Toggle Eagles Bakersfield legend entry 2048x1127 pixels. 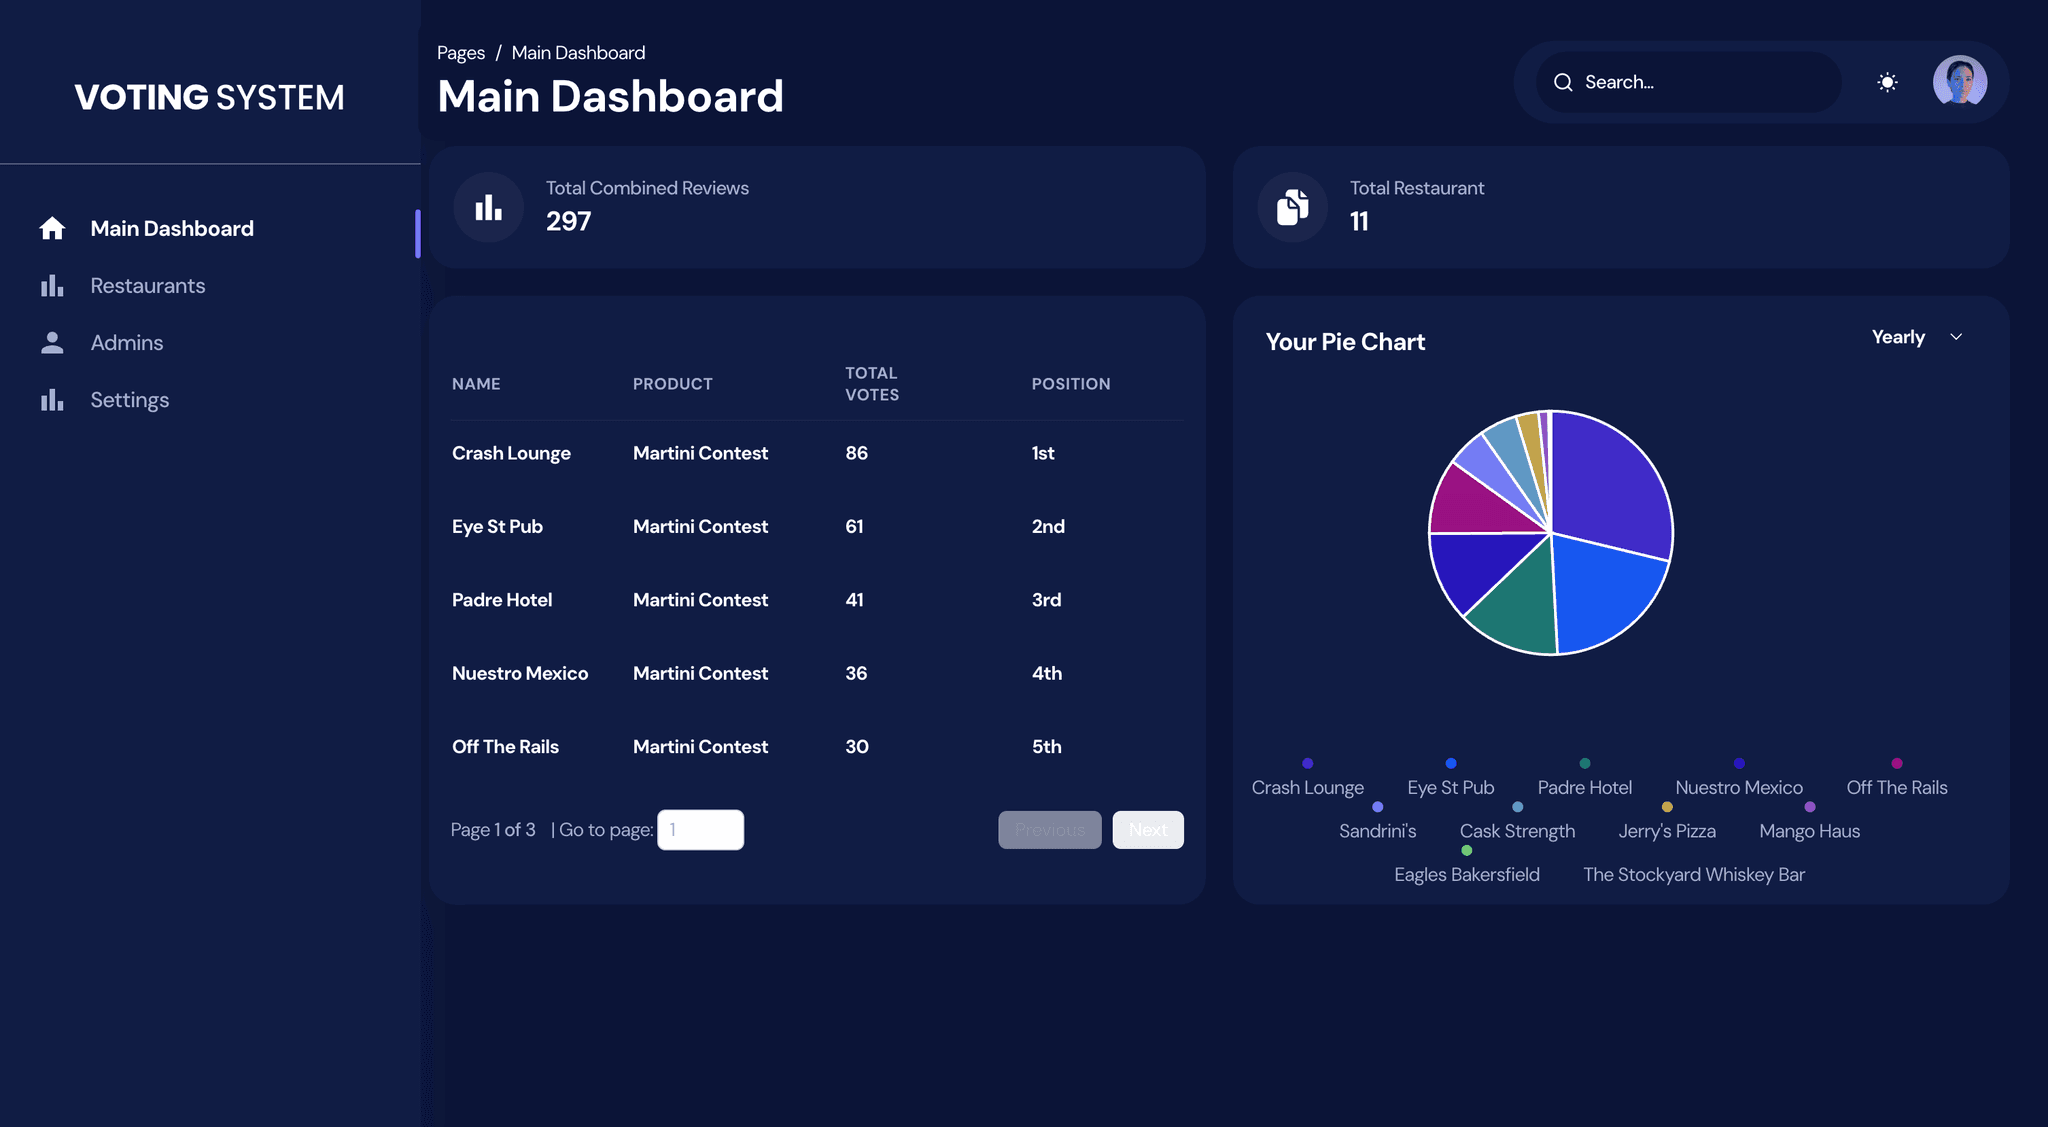[1466, 874]
